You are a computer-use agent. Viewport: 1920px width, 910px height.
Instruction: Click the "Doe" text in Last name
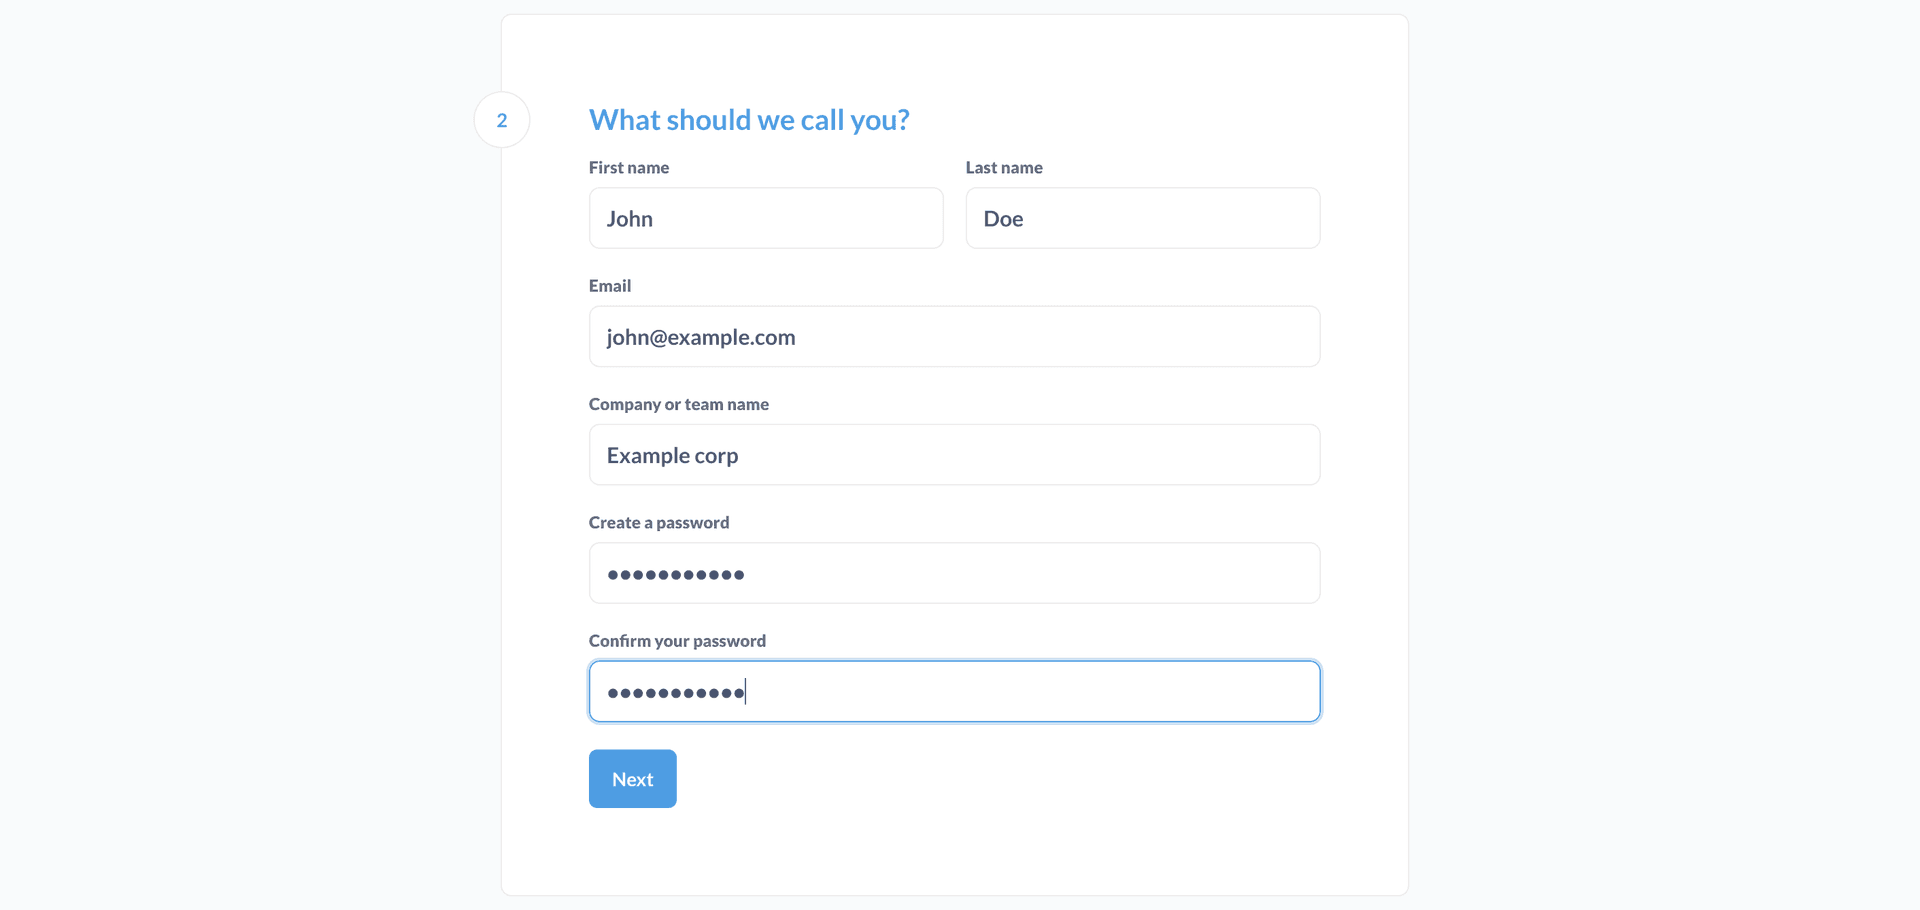1003,219
